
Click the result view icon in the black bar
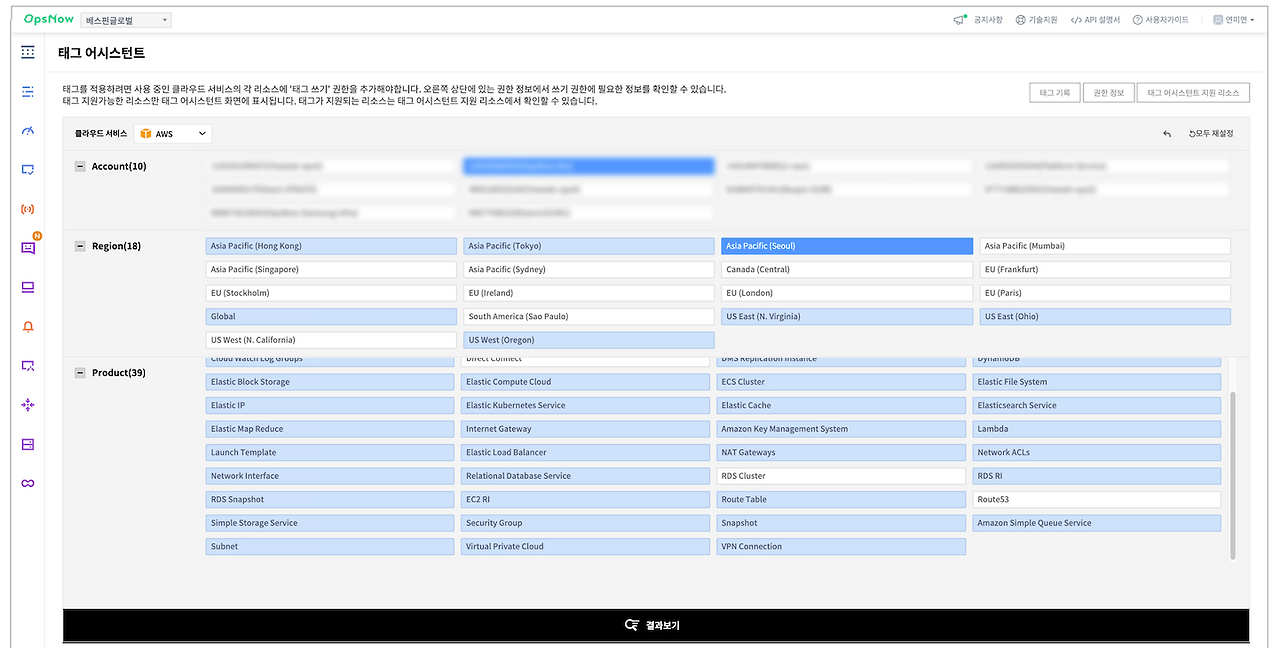point(631,625)
